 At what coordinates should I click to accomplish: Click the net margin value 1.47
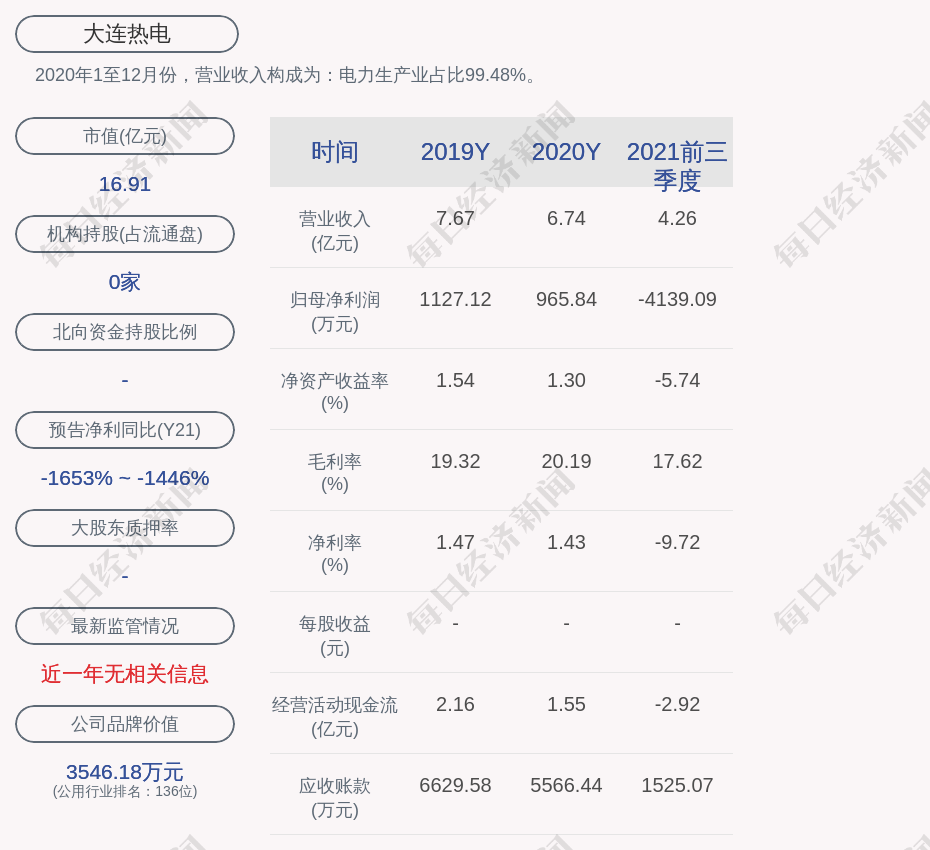click(456, 542)
